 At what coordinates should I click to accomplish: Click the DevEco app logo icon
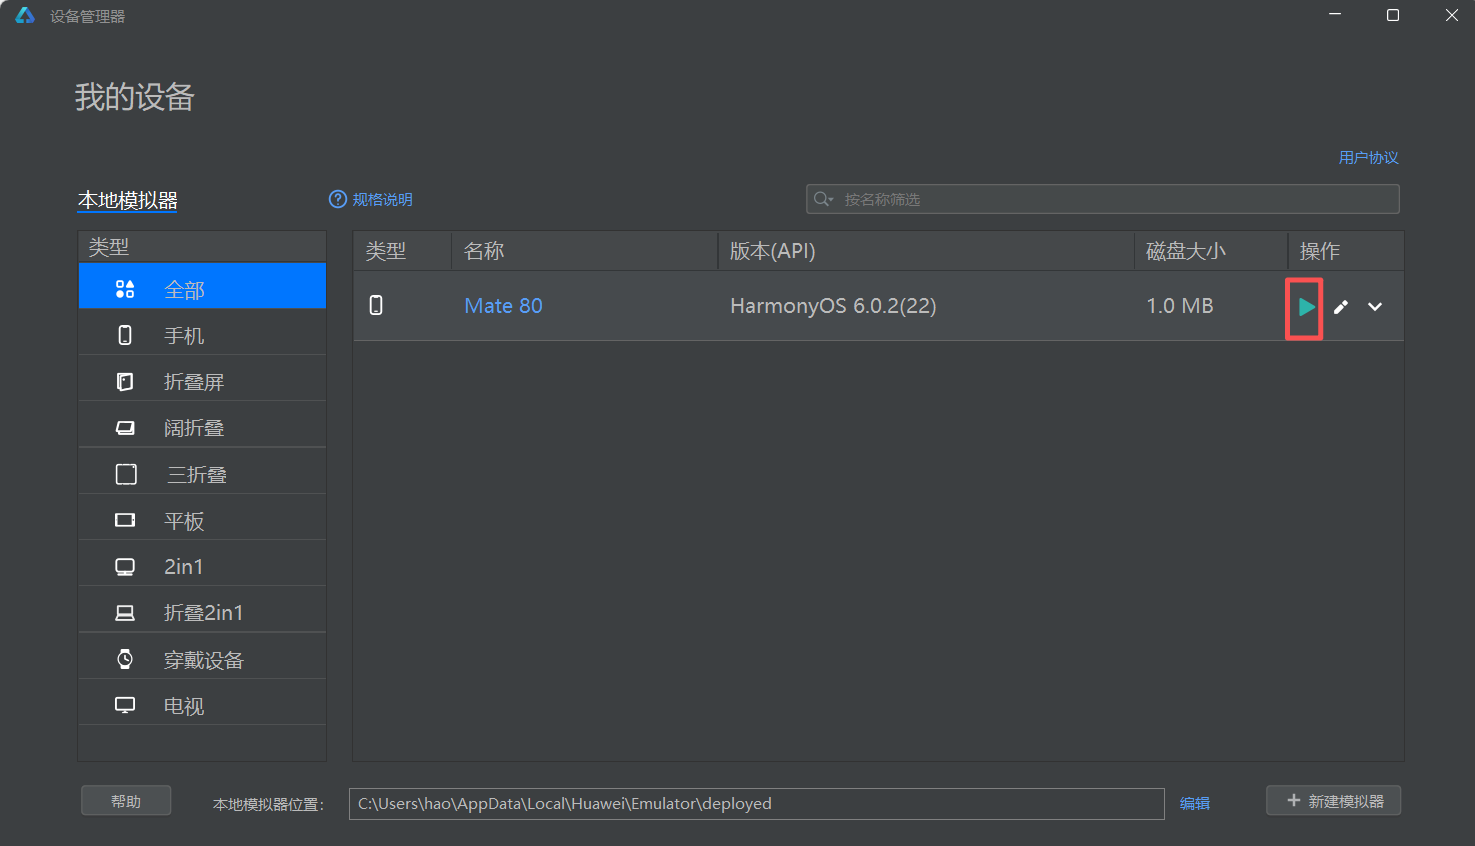(25, 15)
